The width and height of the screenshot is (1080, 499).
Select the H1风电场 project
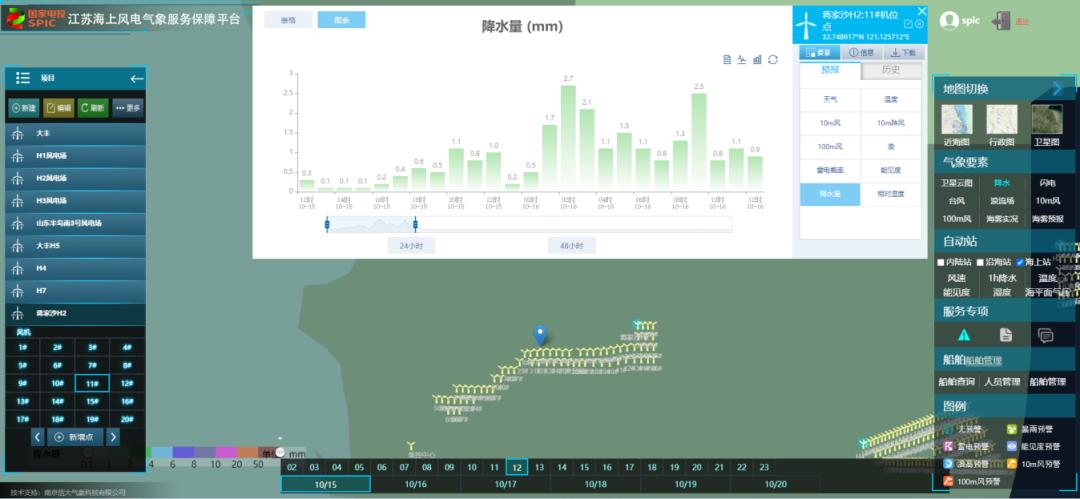coord(75,156)
